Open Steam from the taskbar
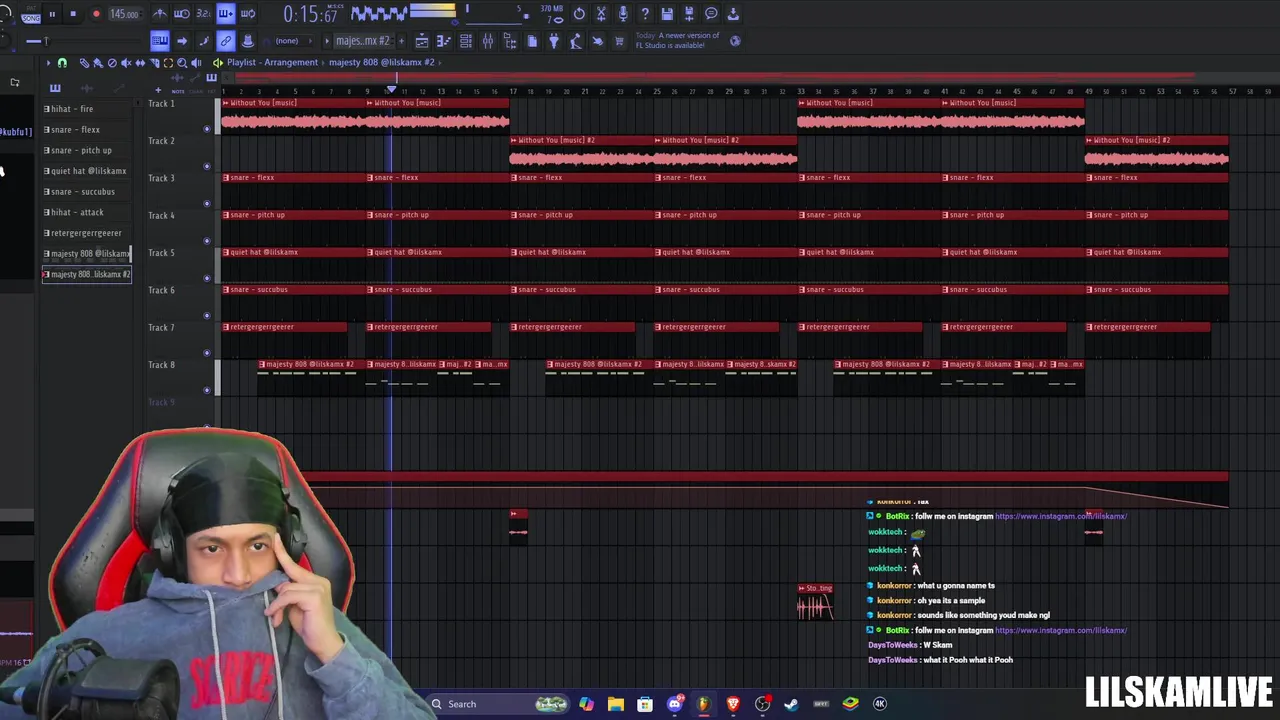Image resolution: width=1280 pixels, height=720 pixels. 791,704
